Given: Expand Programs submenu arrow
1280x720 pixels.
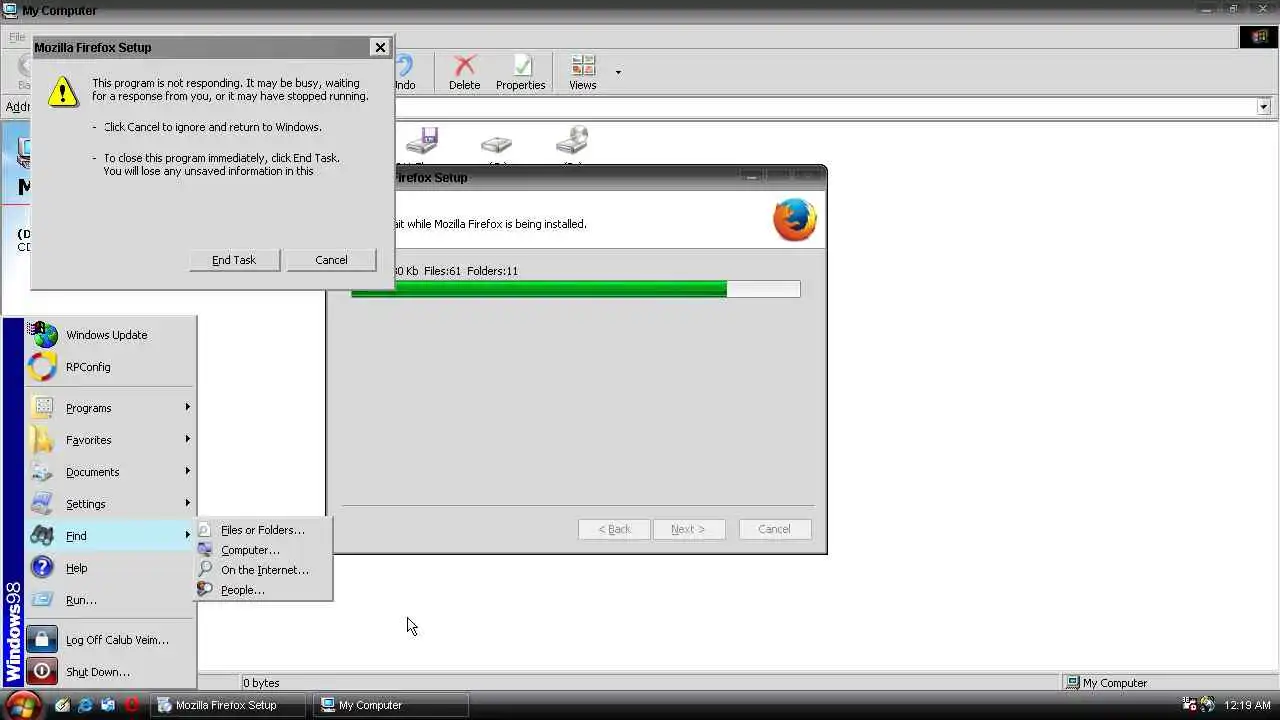Looking at the screenshot, I should point(187,407).
